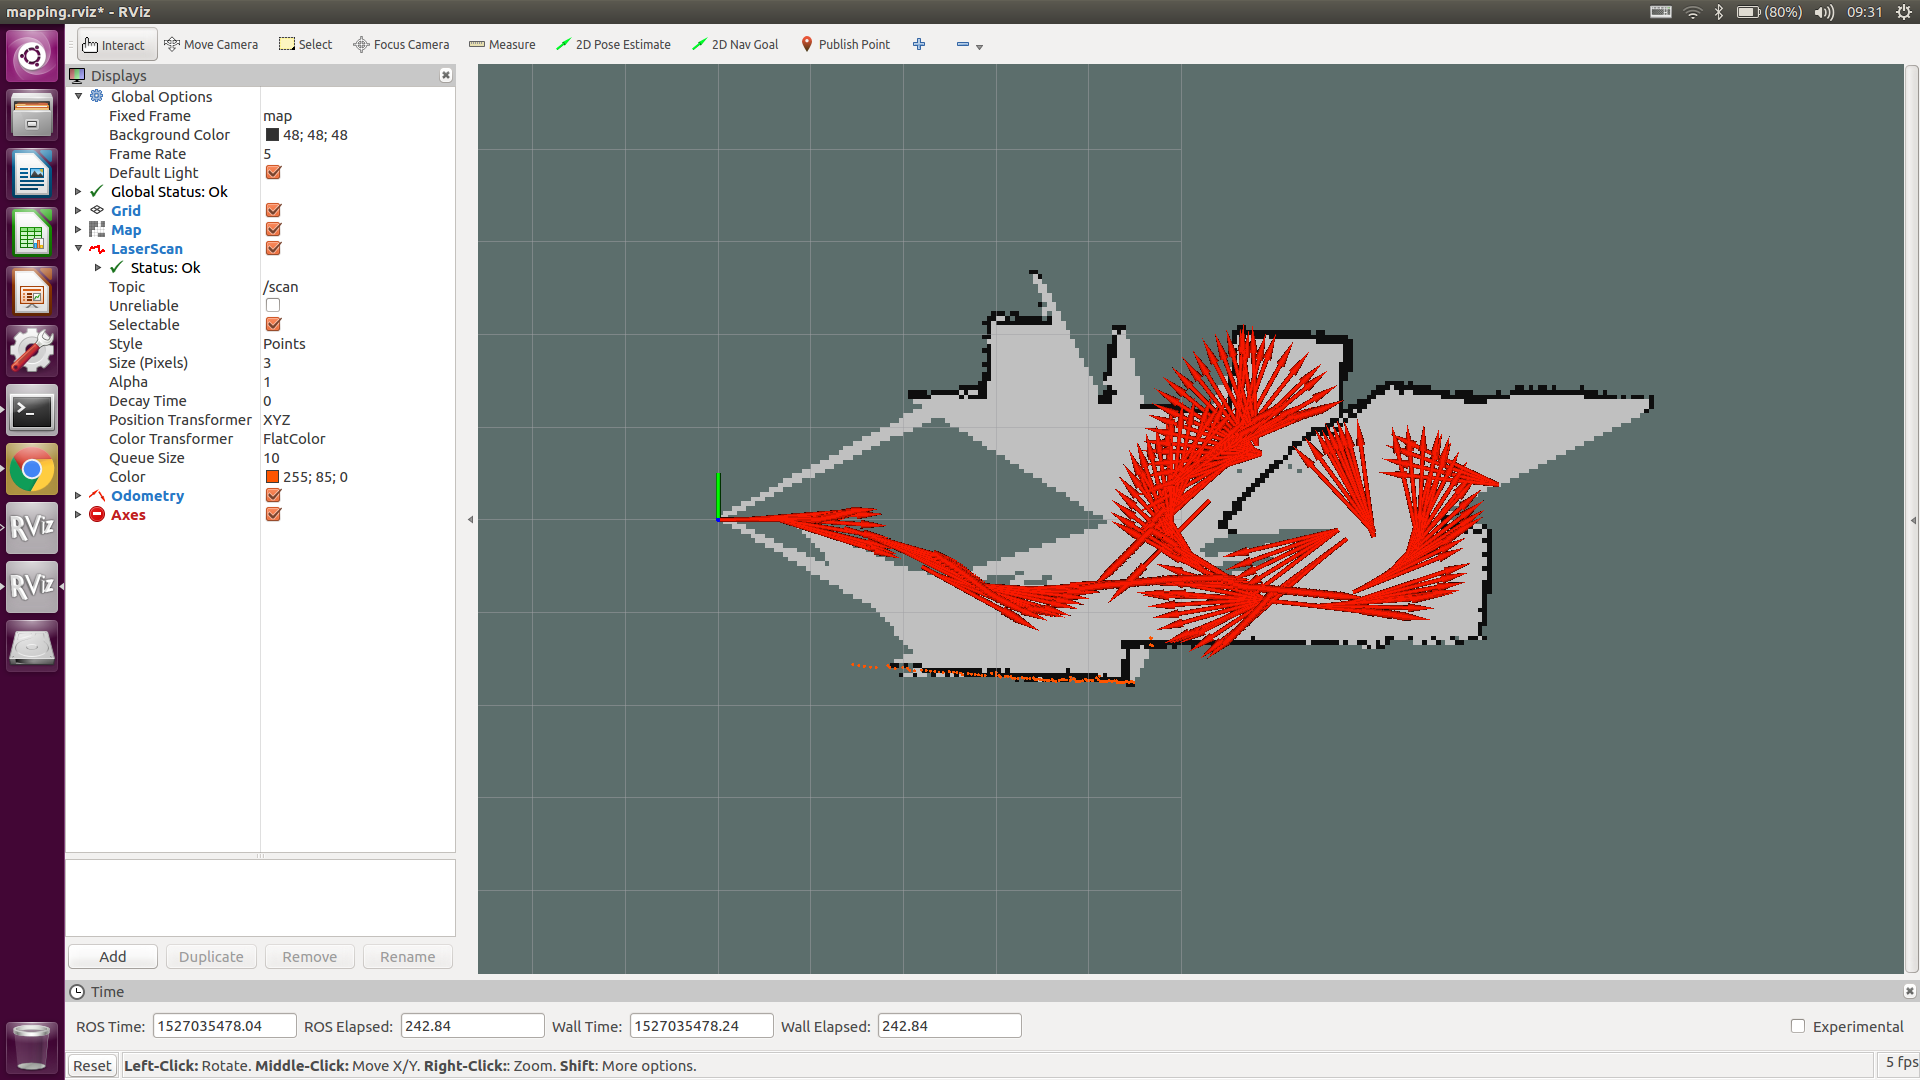Toggle the Selectable checkbox
This screenshot has width=1920, height=1080.
coord(273,324)
